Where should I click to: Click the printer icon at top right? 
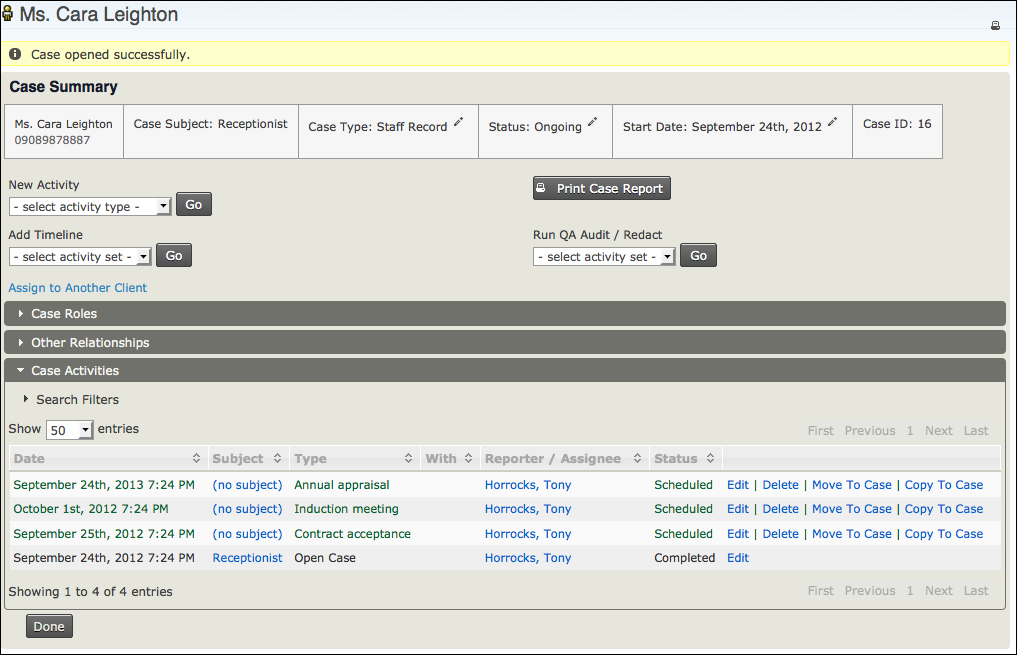(995, 26)
